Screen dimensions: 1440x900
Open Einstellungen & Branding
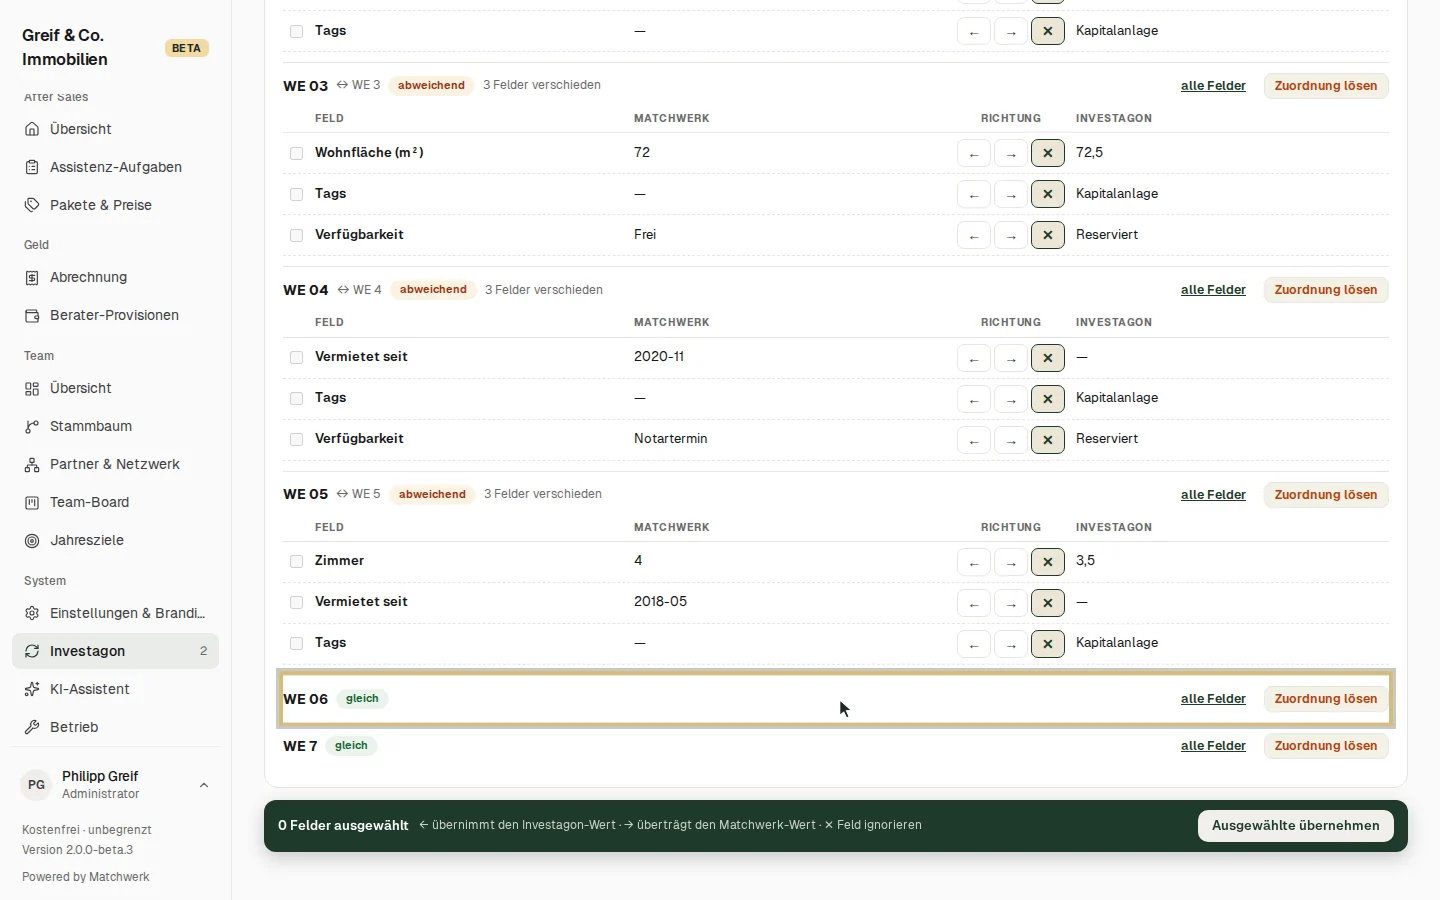115,613
